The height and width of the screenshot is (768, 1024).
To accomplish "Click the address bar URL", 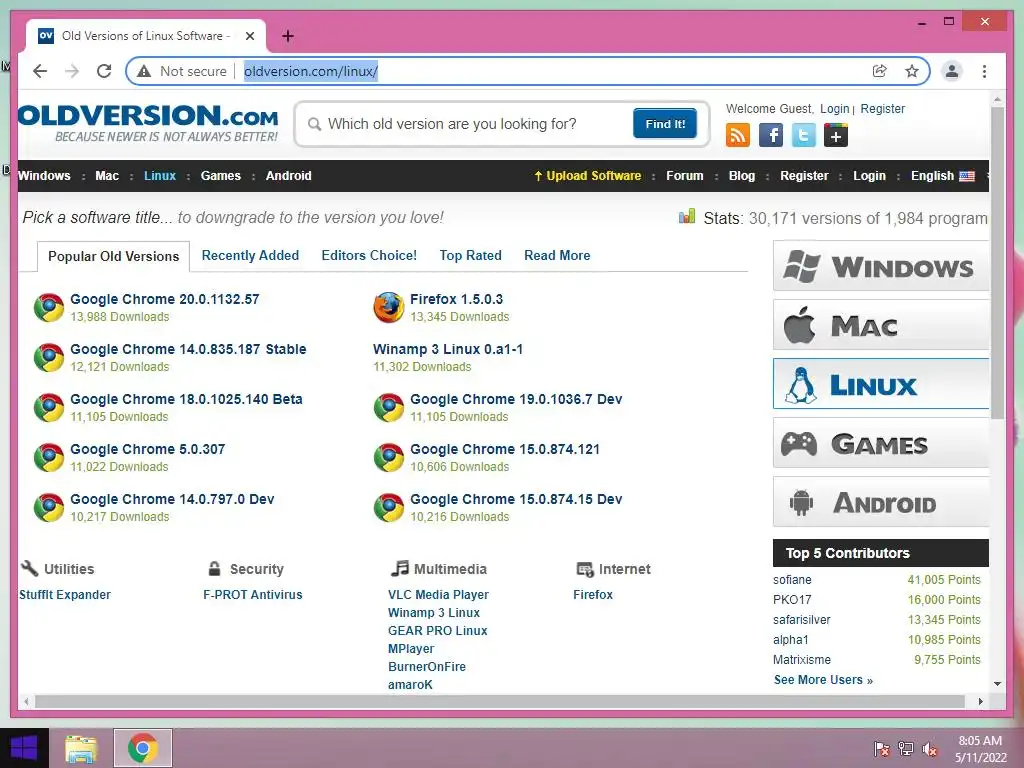I will [311, 71].
